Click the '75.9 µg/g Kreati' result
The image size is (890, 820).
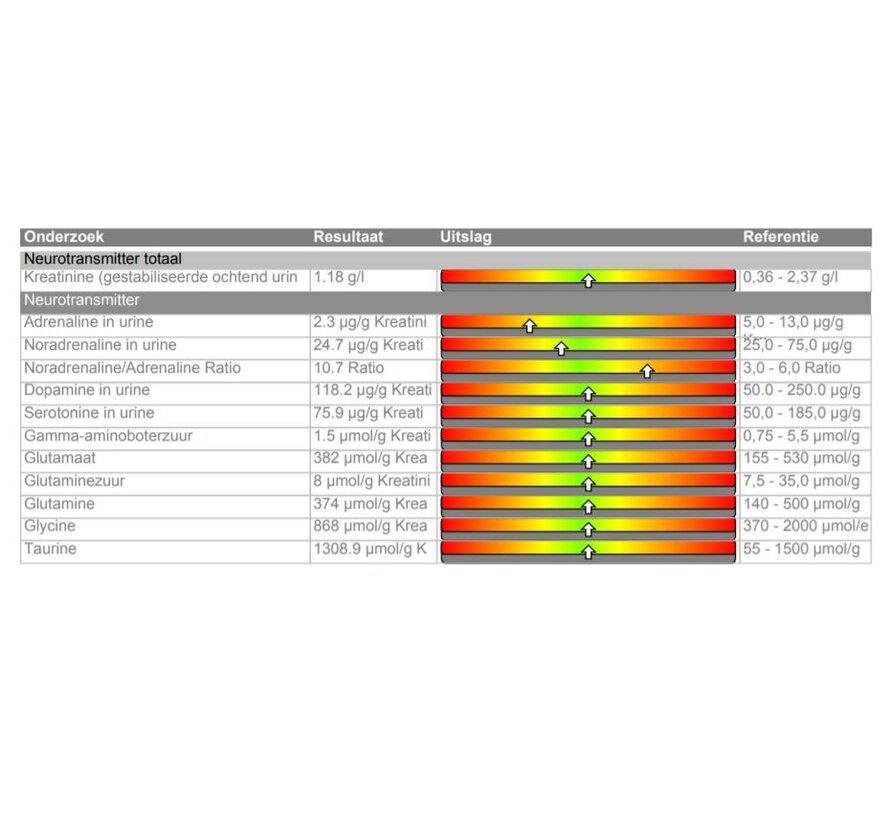[x=368, y=413]
